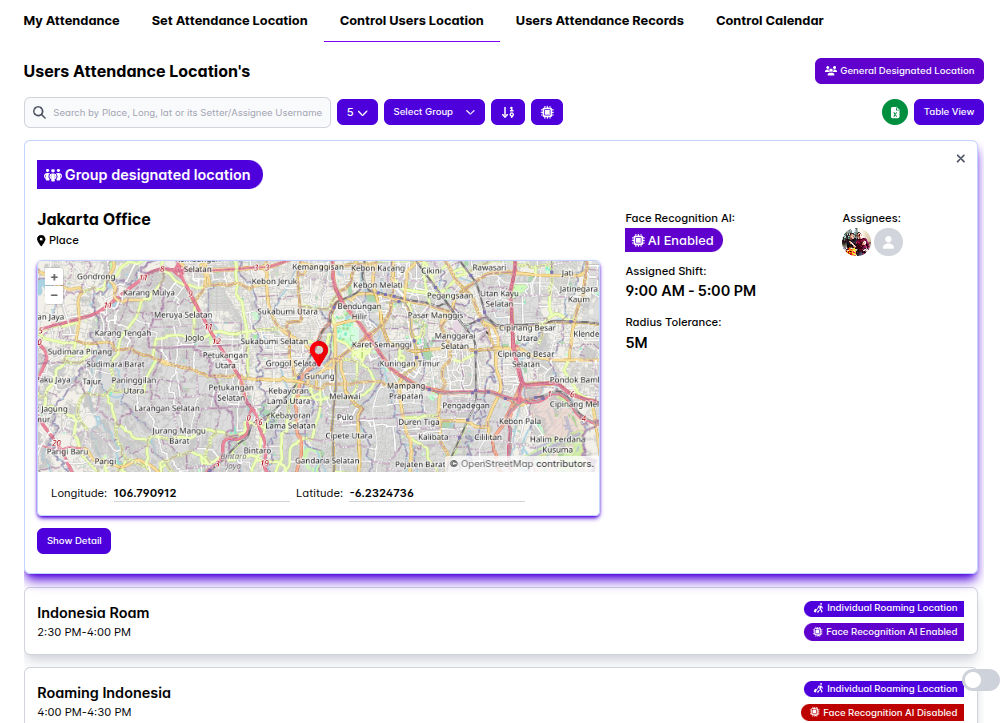Open the Users Attendance Records tab
The width and height of the screenshot is (1007, 723).
(600, 21)
